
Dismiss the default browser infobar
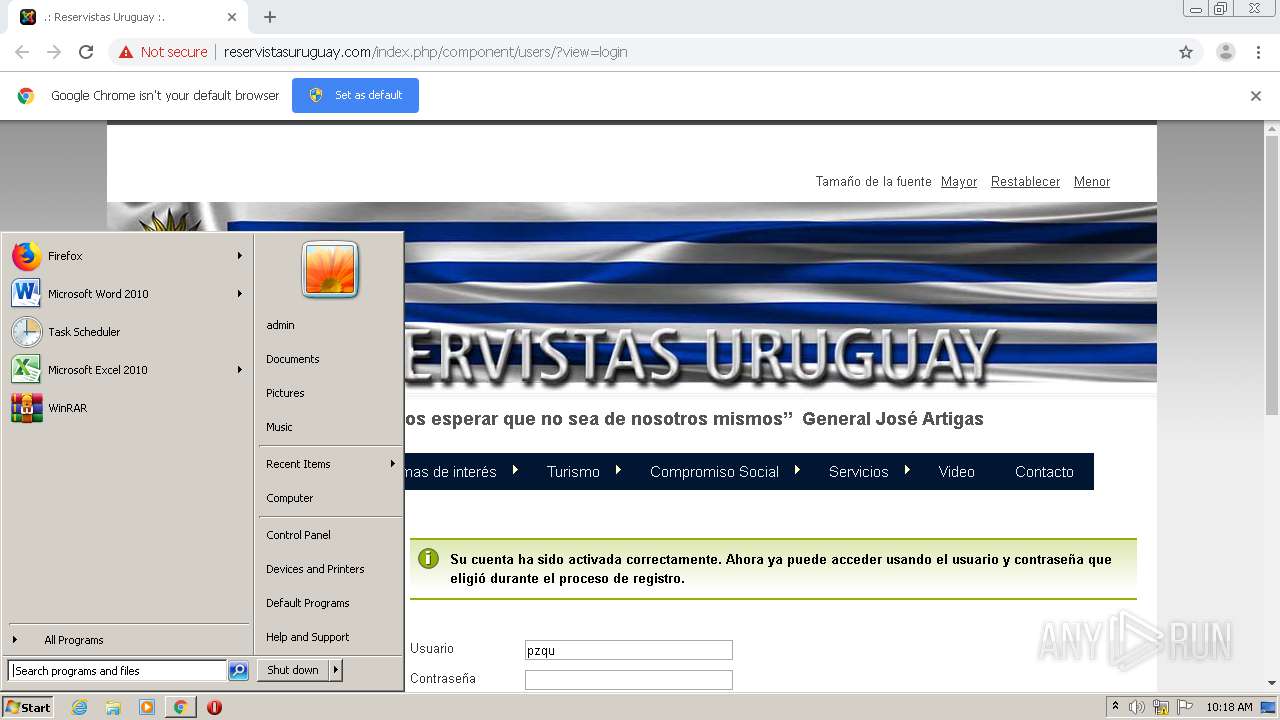coord(1256,96)
